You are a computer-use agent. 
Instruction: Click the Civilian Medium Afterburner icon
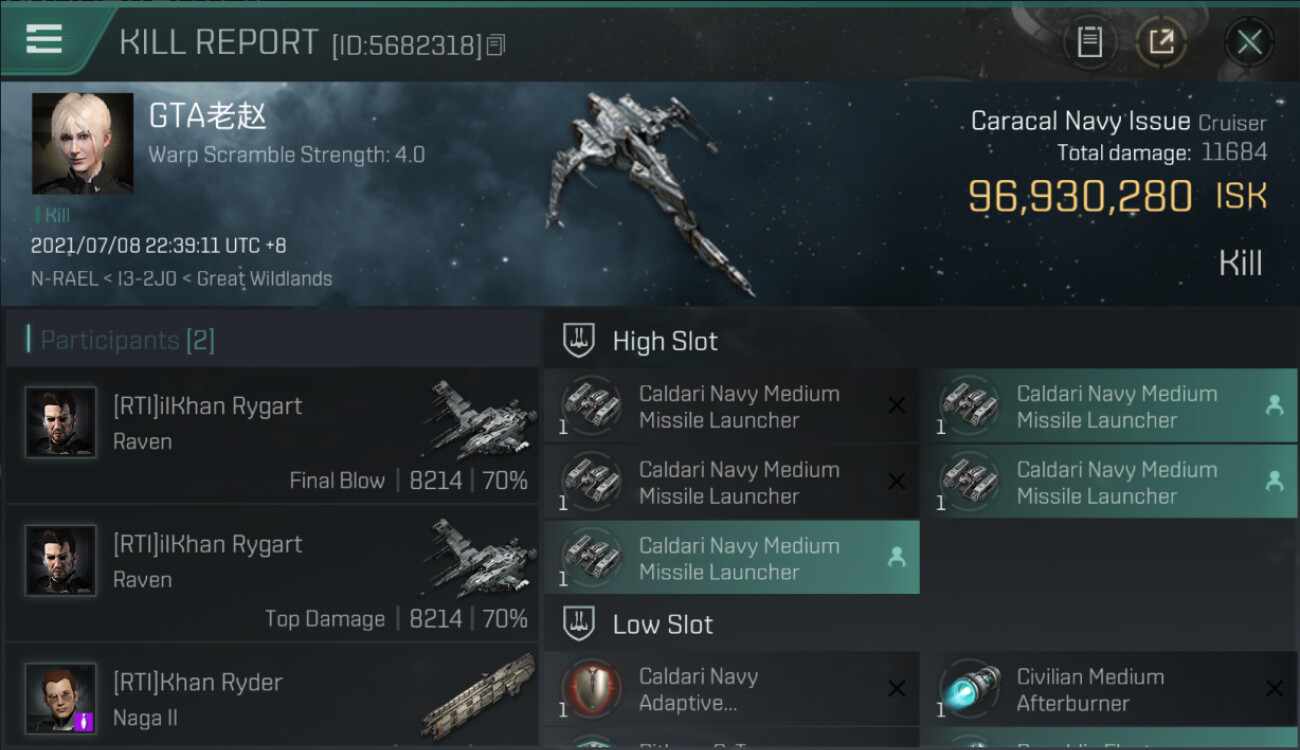pos(970,690)
